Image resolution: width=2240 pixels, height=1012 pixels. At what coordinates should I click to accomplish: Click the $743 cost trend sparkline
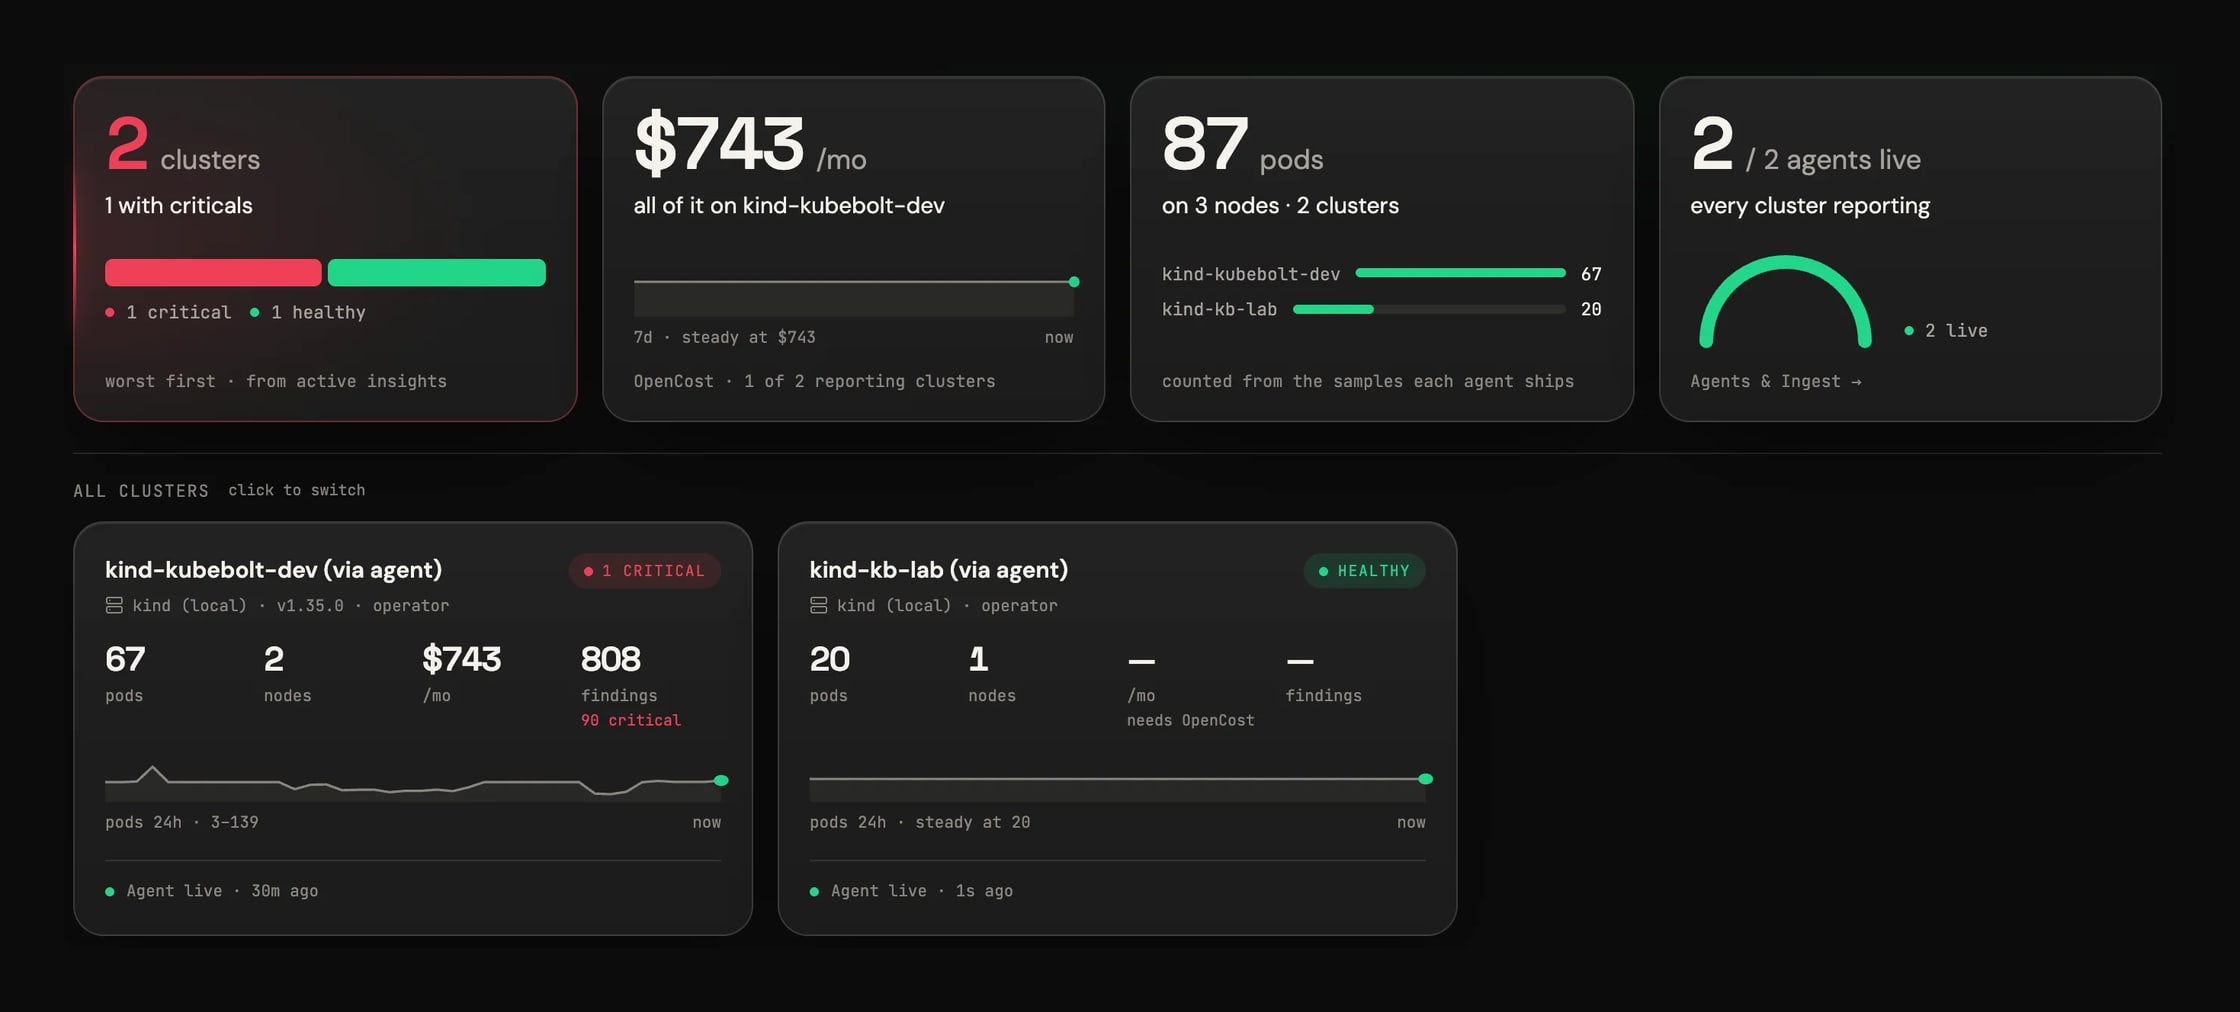[856, 296]
